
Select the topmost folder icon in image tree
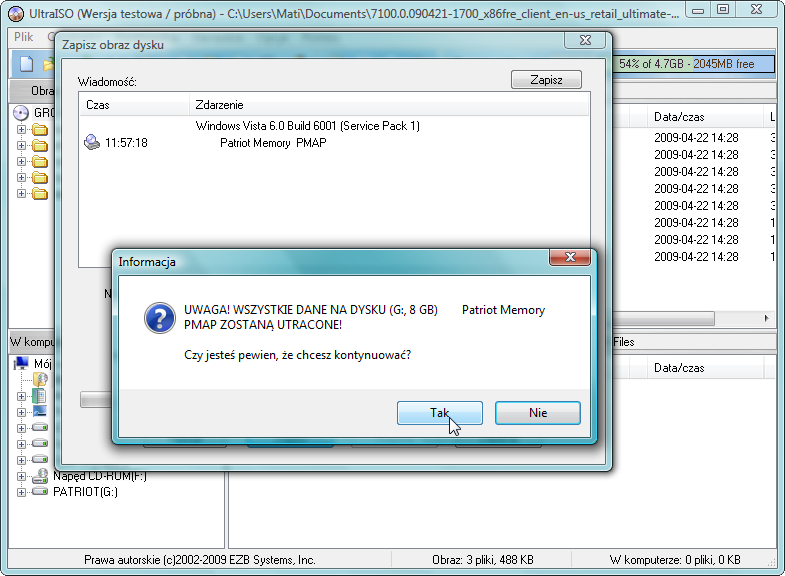click(40, 130)
